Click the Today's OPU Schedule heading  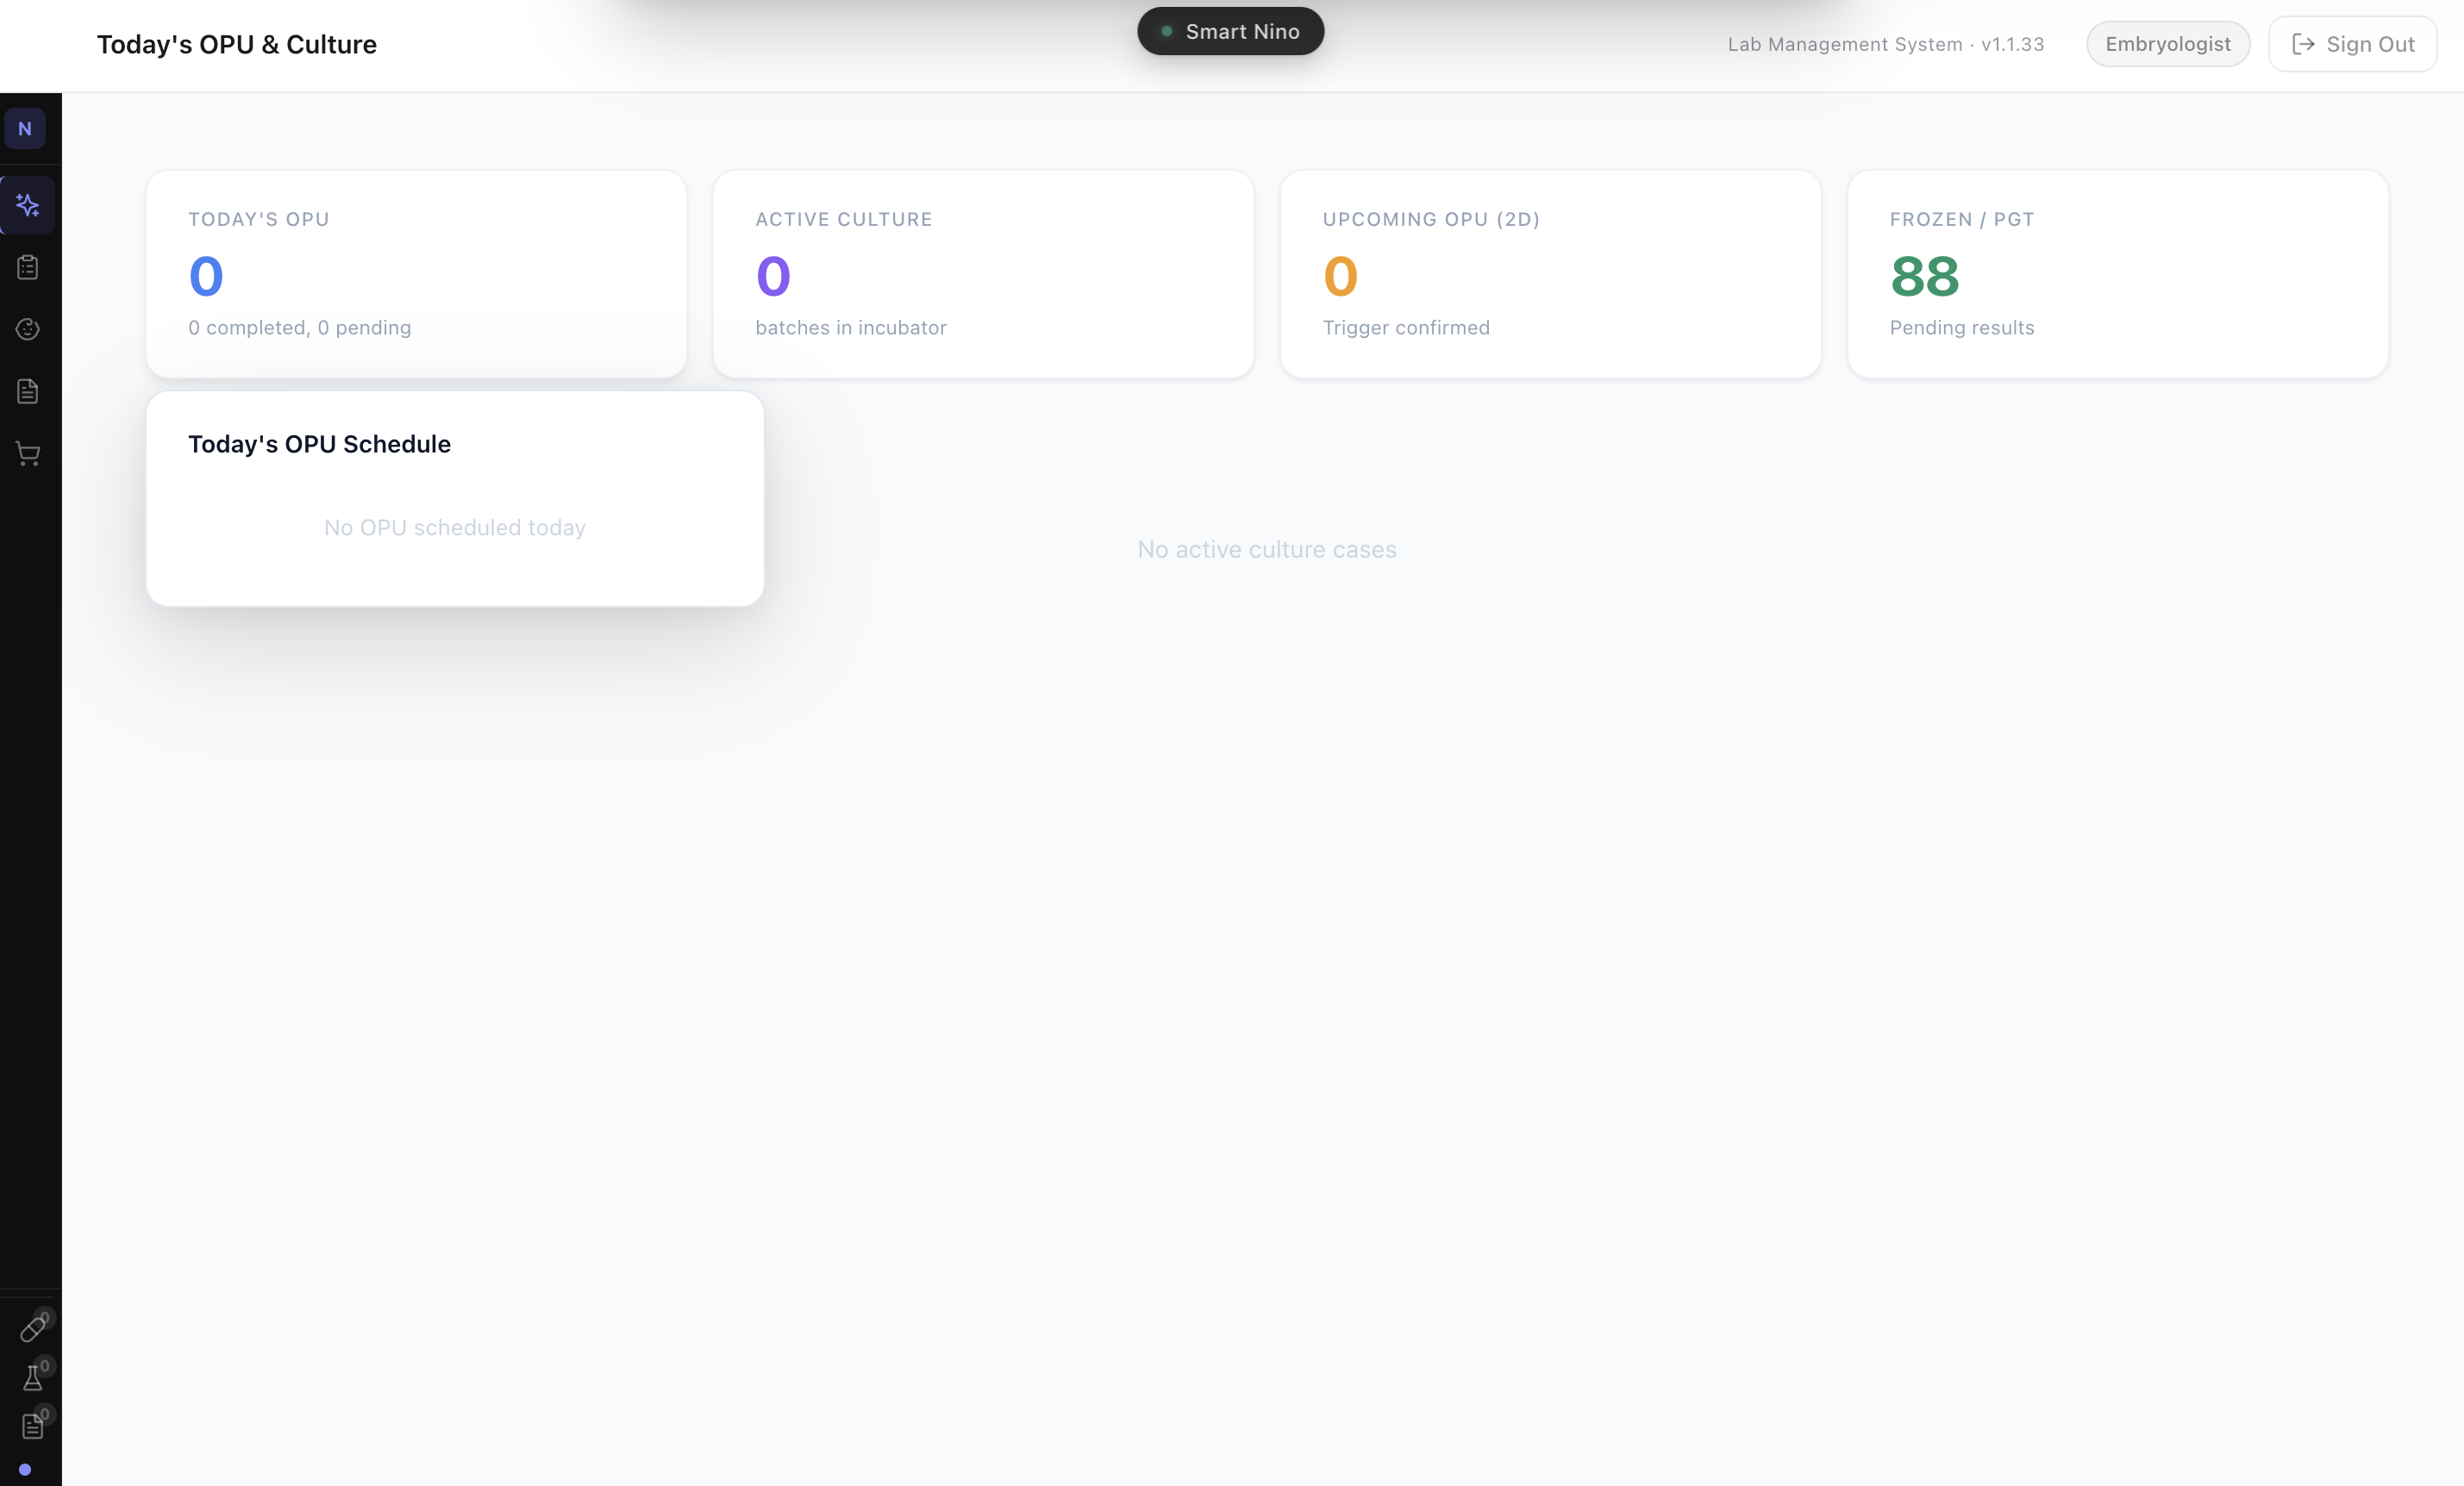click(x=319, y=444)
